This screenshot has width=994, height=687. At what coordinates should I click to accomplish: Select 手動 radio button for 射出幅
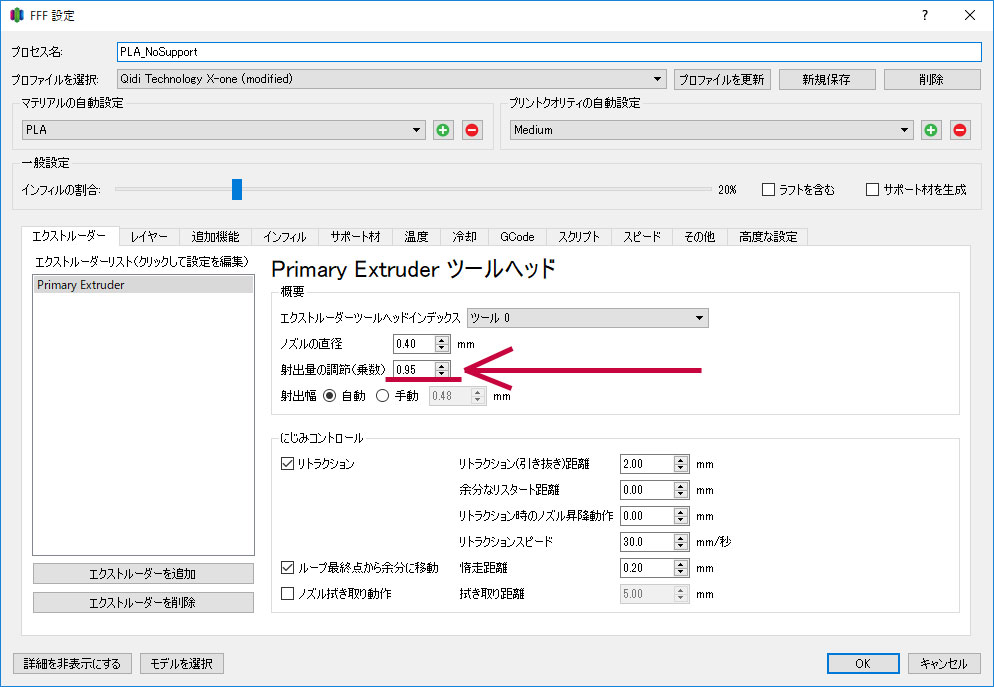coord(382,396)
